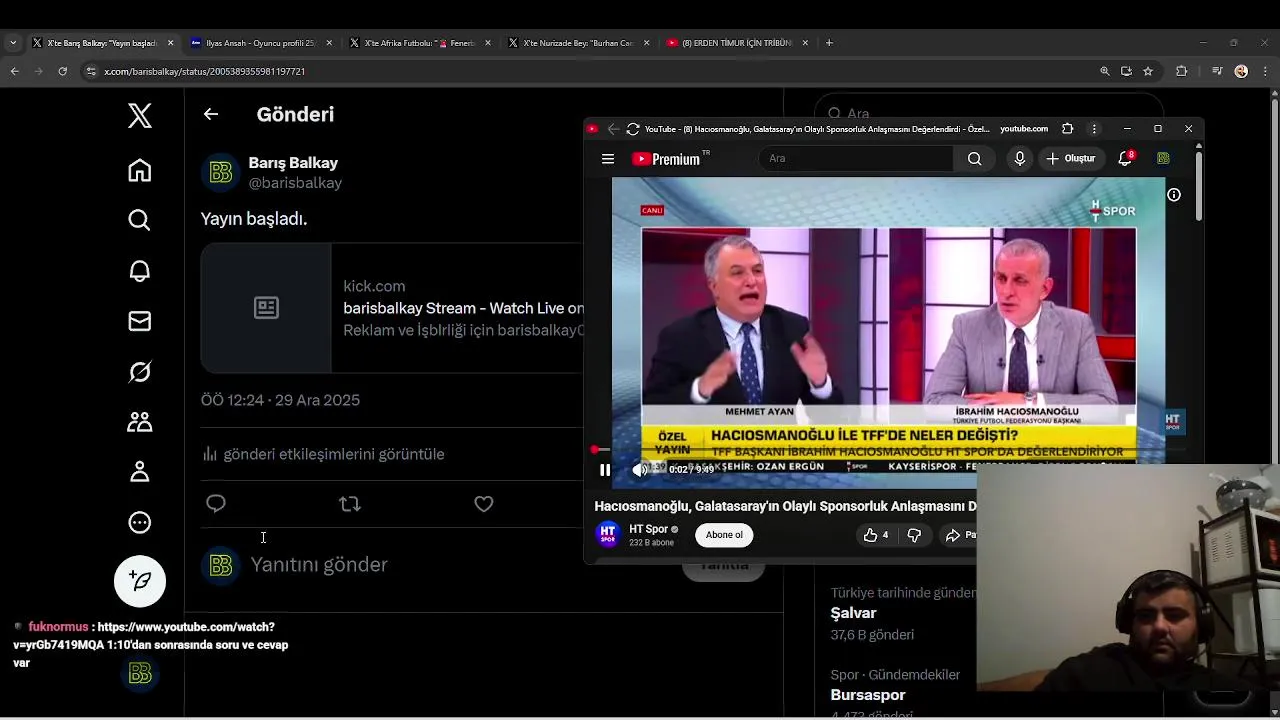This screenshot has height=720, width=1280.
Task: Open the tab search dropdown arrow
Action: (x=12, y=43)
